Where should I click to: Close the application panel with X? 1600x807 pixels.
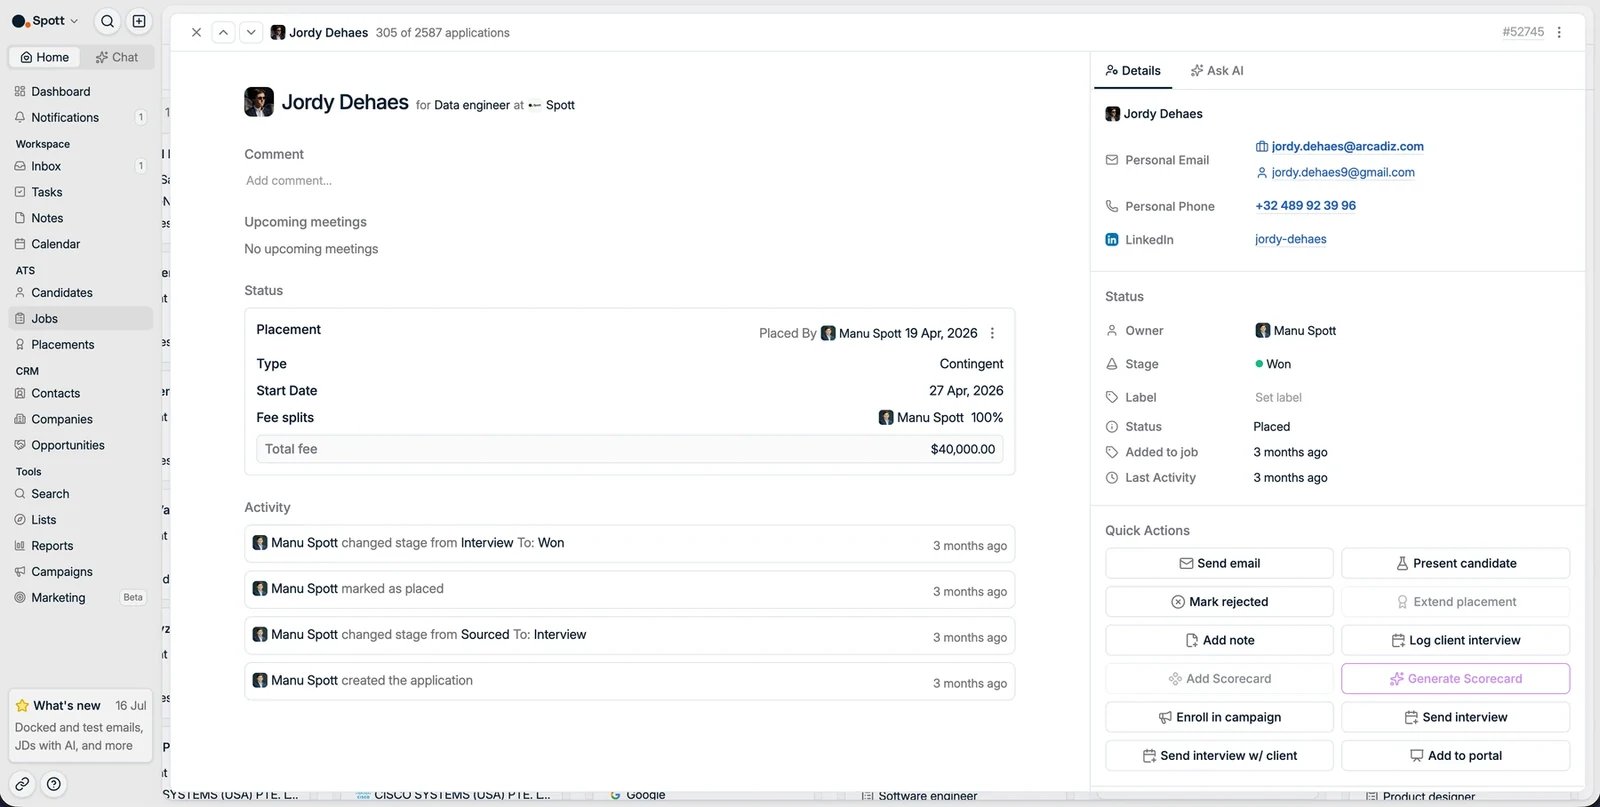[196, 32]
